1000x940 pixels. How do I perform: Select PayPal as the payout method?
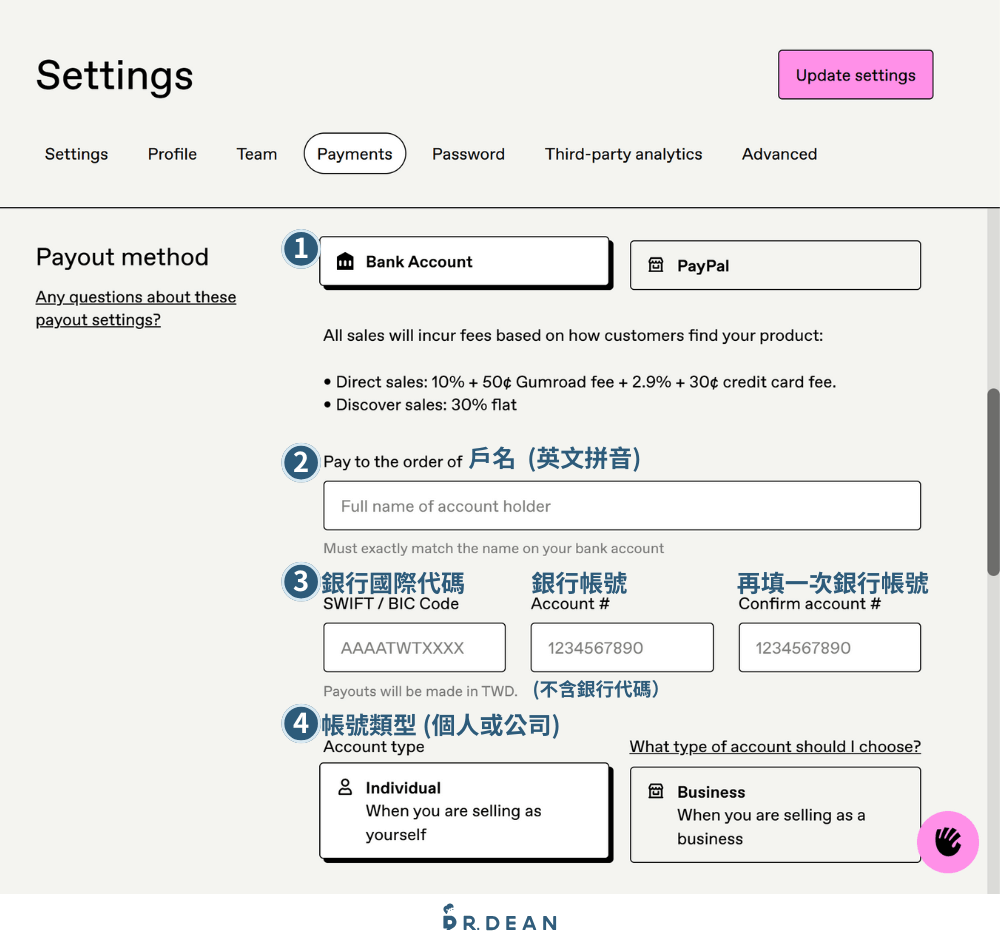pos(775,265)
